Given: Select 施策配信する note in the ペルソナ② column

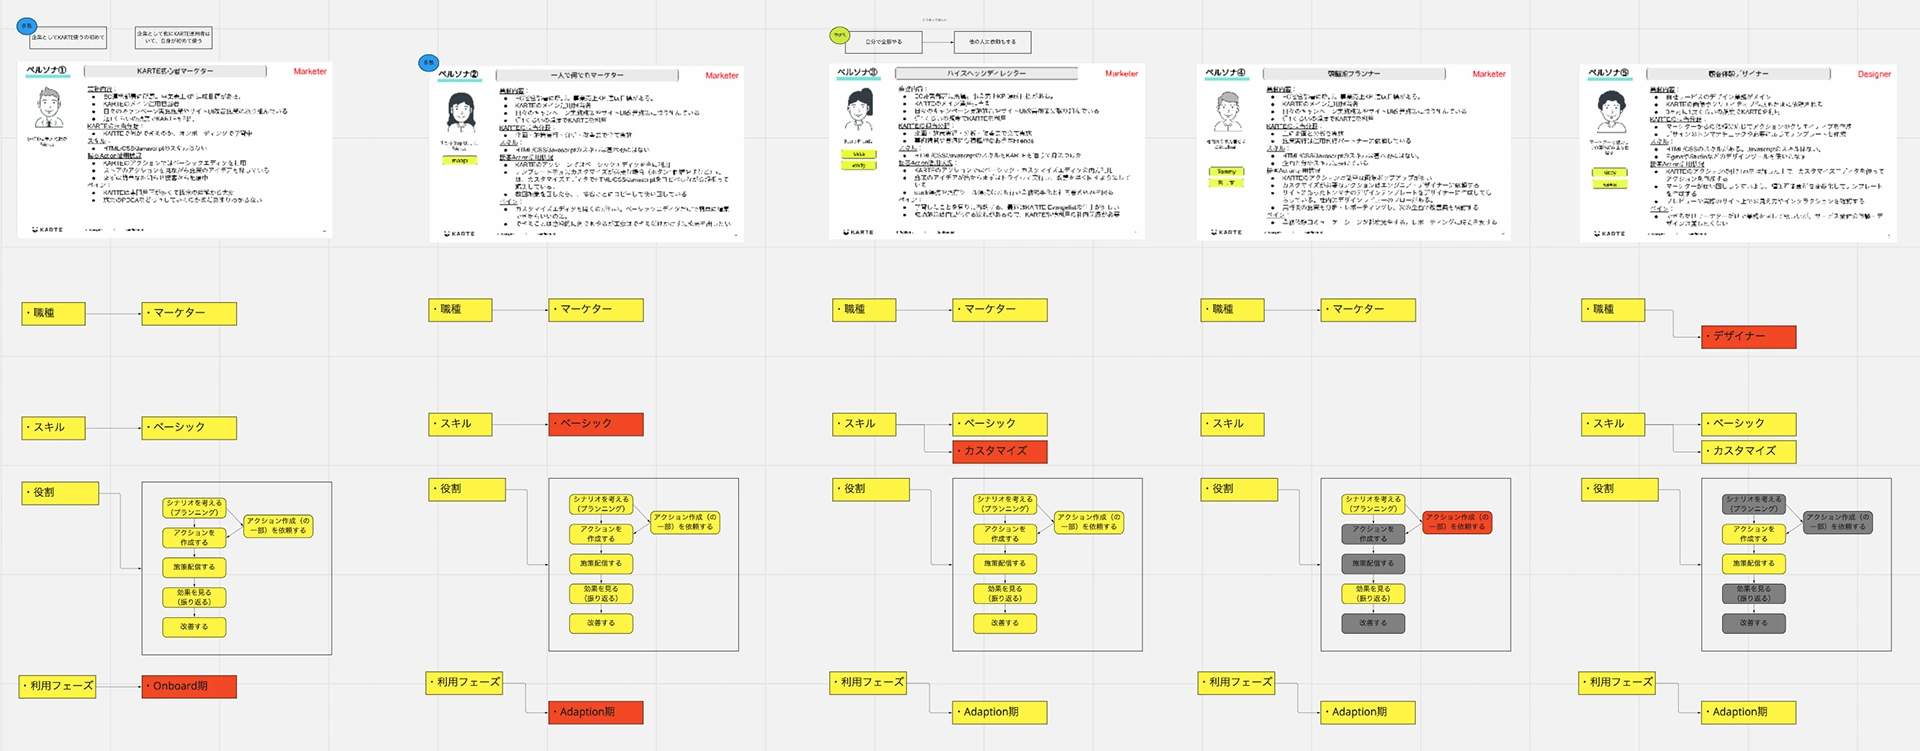Looking at the screenshot, I should click(601, 564).
